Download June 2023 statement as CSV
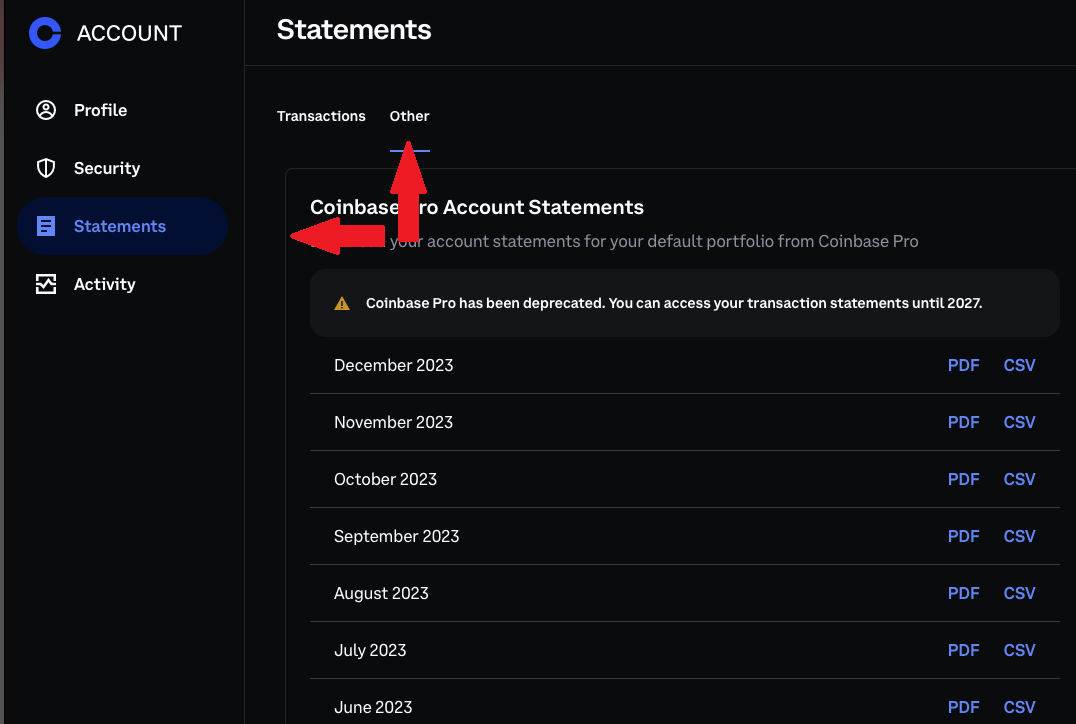The width and height of the screenshot is (1076, 724). [x=1019, y=707]
